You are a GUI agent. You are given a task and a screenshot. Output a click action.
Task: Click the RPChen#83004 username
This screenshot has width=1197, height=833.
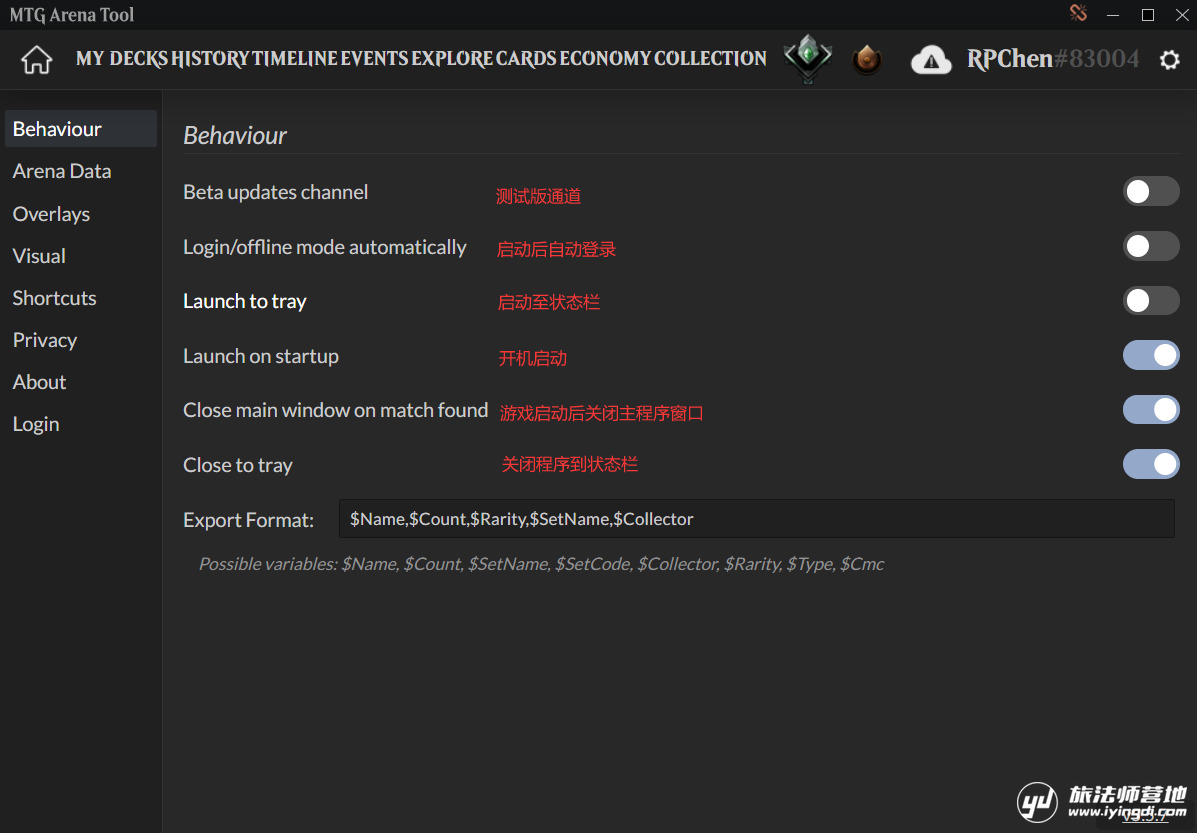click(x=1053, y=59)
